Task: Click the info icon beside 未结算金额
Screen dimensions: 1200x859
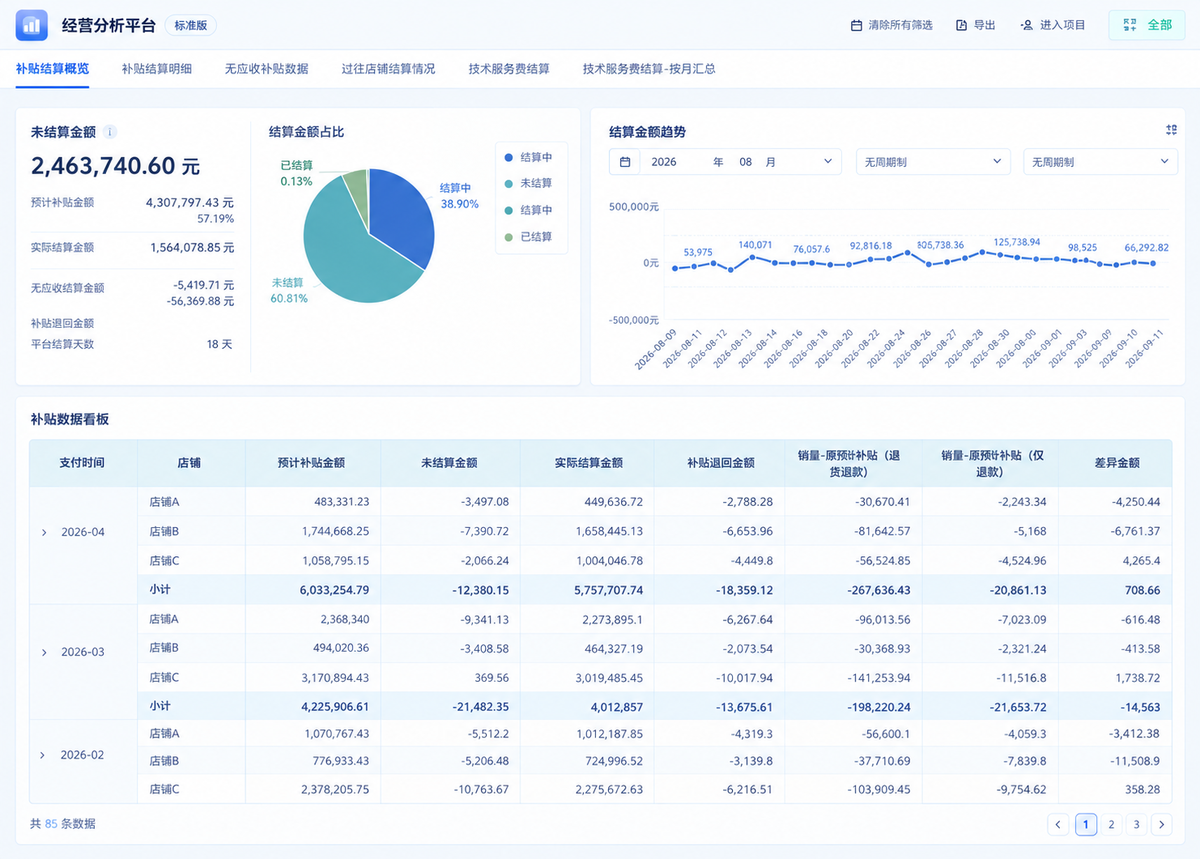Action: click(110, 132)
